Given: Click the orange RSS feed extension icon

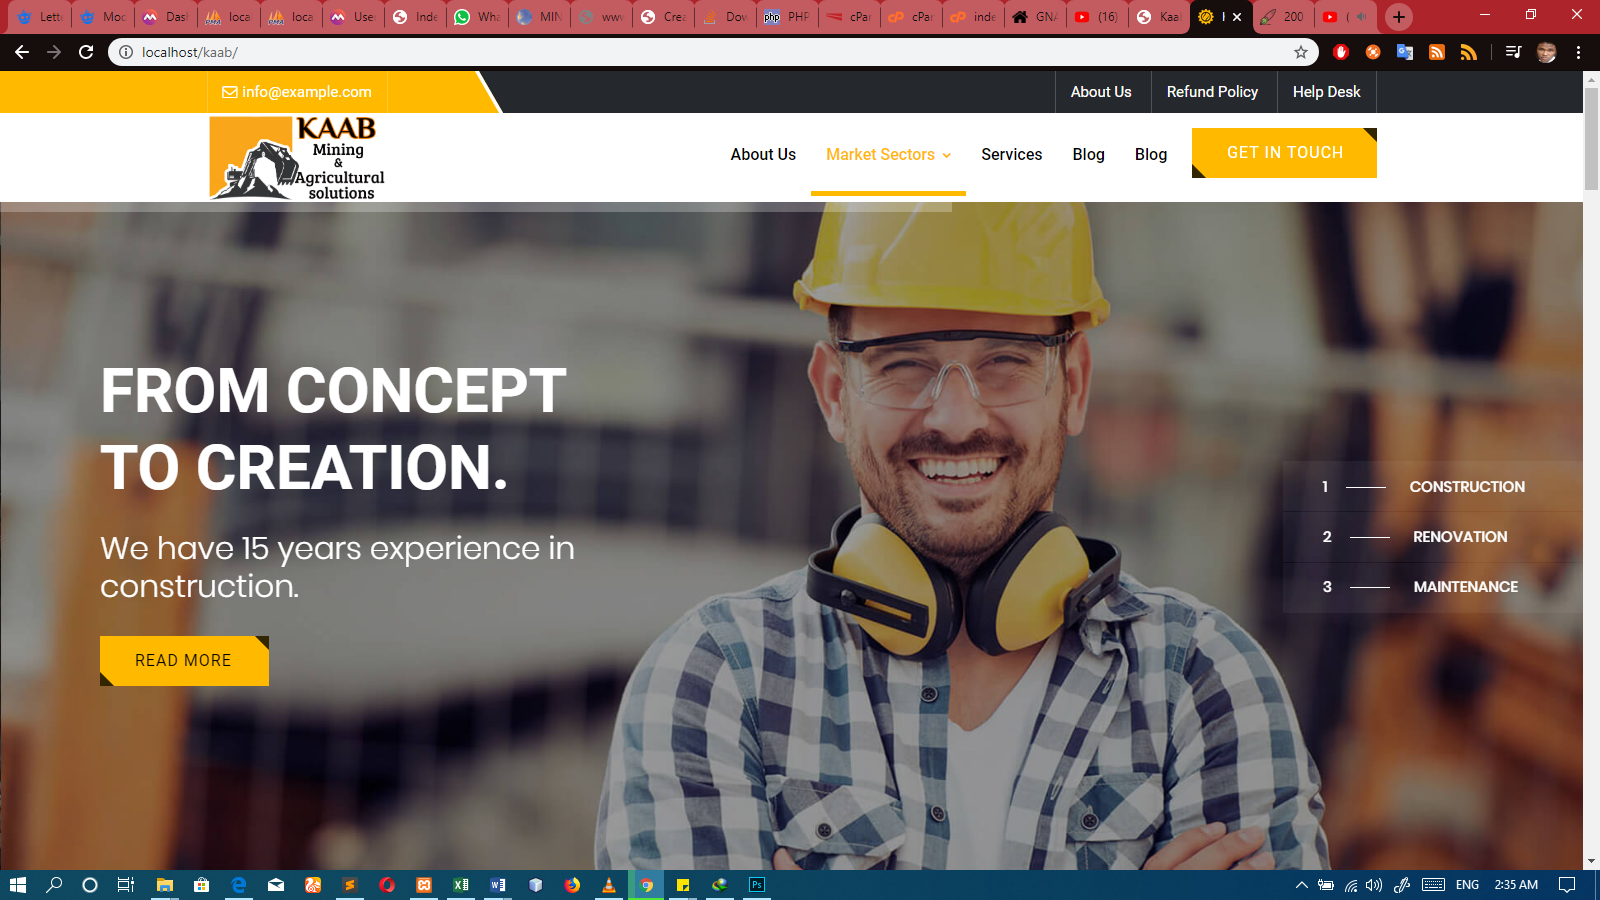Looking at the screenshot, I should (x=1437, y=52).
